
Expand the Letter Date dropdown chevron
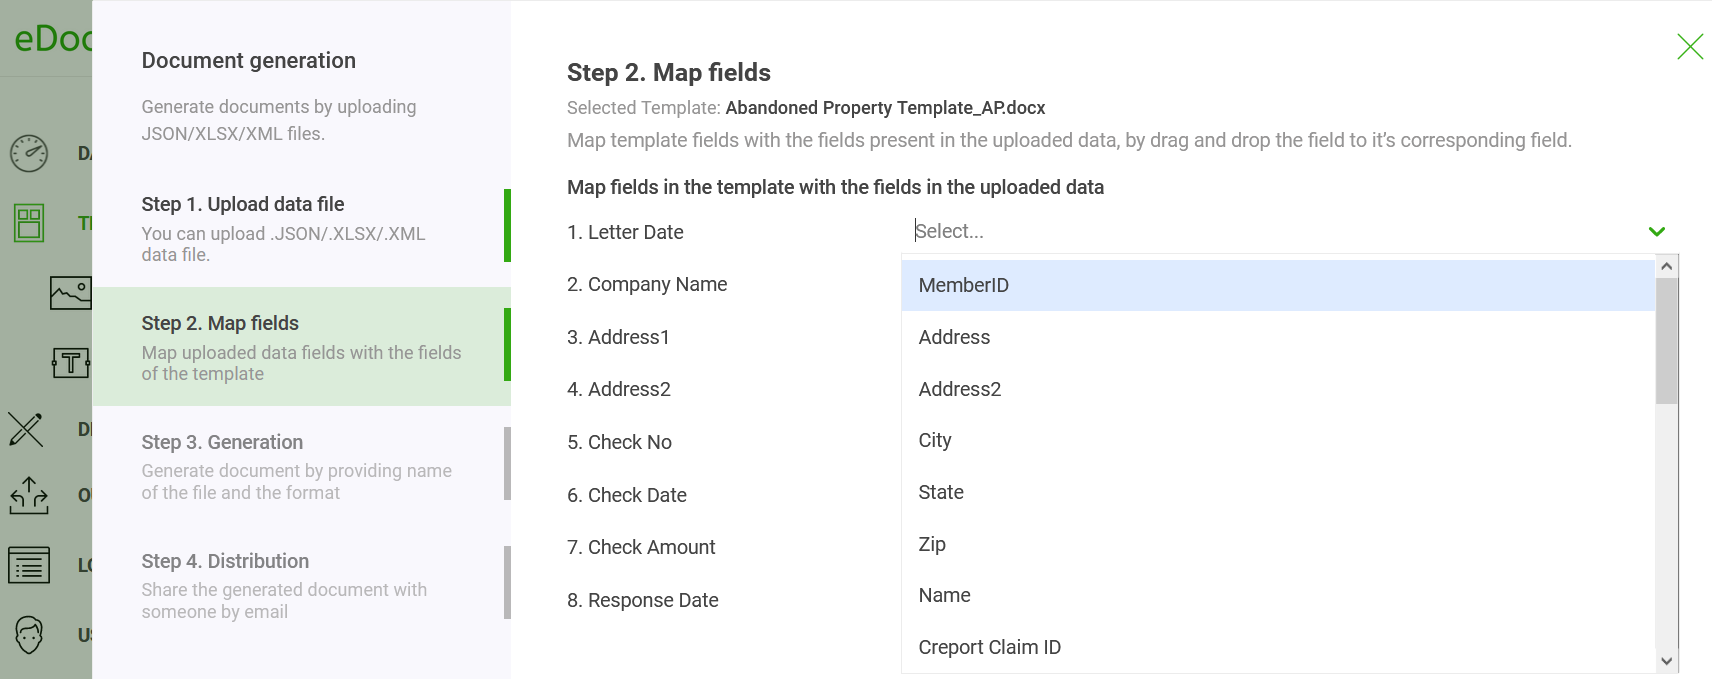pyautogui.click(x=1656, y=232)
